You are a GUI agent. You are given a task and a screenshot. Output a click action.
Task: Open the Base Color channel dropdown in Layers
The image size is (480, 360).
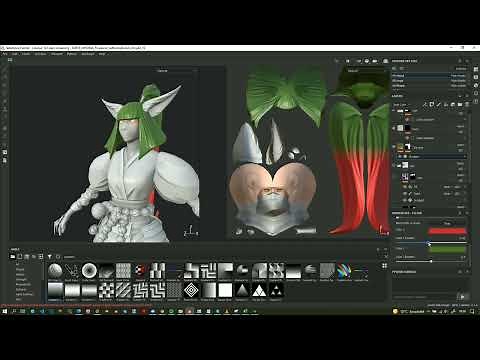[402, 104]
